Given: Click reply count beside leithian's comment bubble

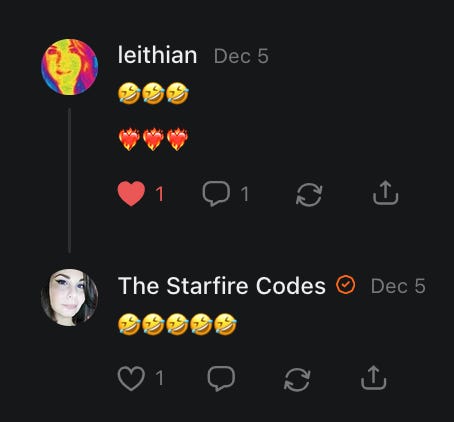Looking at the screenshot, I should 245,194.
